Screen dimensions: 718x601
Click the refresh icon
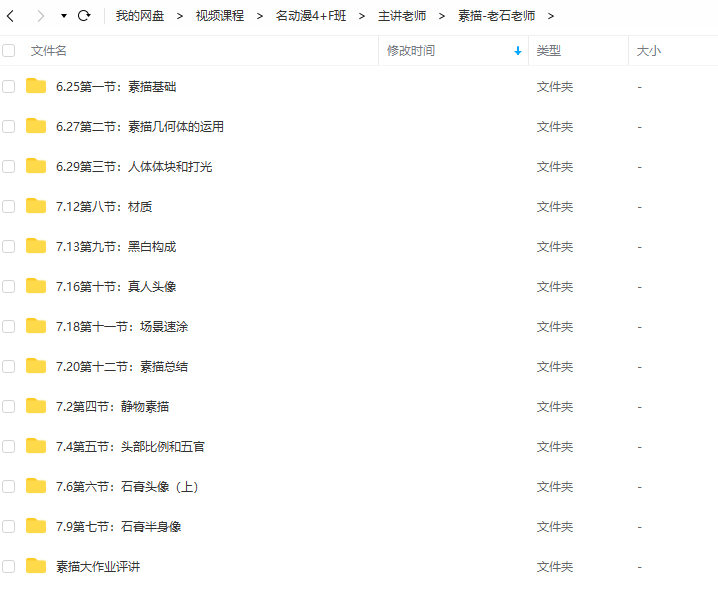[x=84, y=16]
